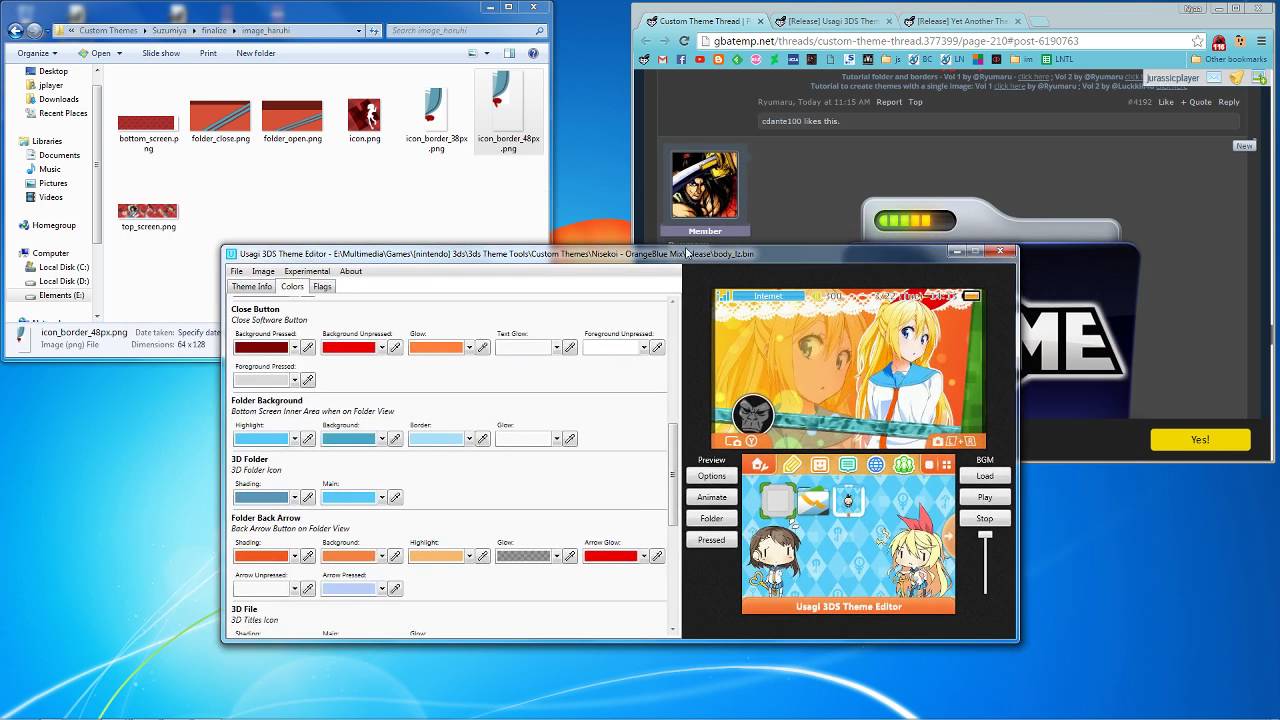Viewport: 1280px width, 720px height.
Task: Switch to the Flags tab
Action: [322, 287]
